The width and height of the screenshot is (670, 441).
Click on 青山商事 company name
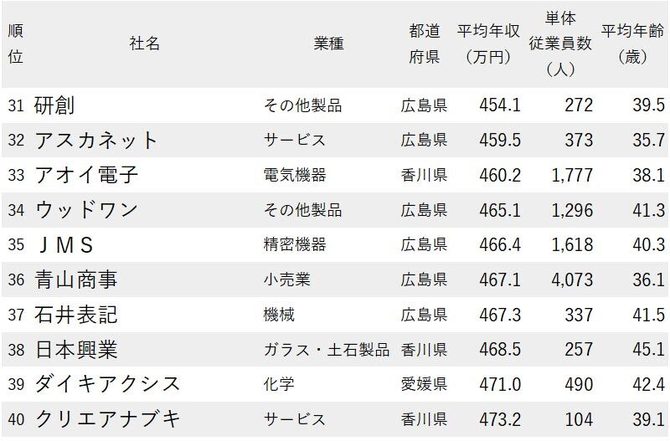[x=76, y=280]
